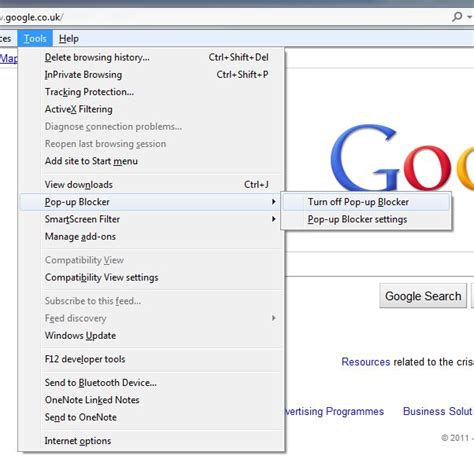Click the Google Search button

click(423, 296)
